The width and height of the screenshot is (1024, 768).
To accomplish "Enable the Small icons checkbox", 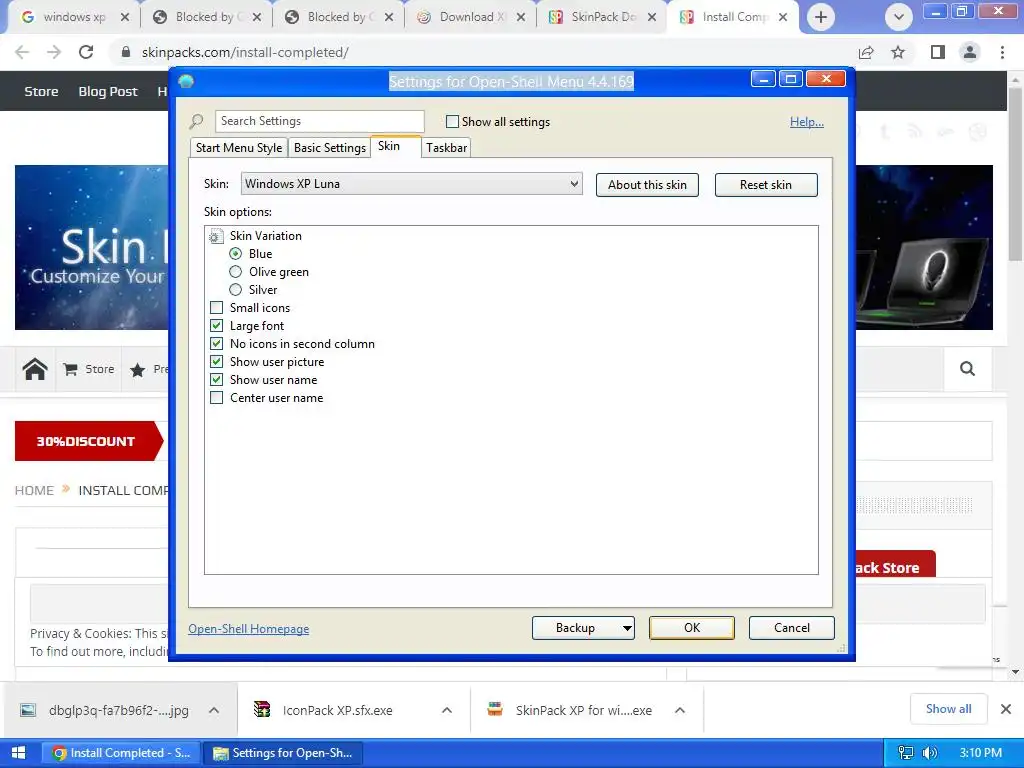I will pos(216,308).
